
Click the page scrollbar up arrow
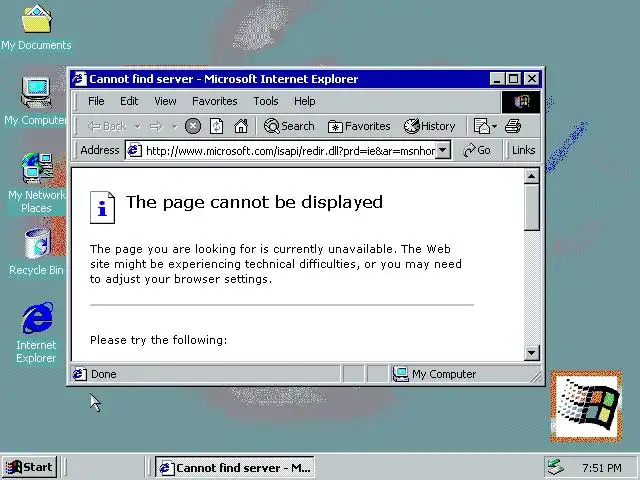pos(531,176)
